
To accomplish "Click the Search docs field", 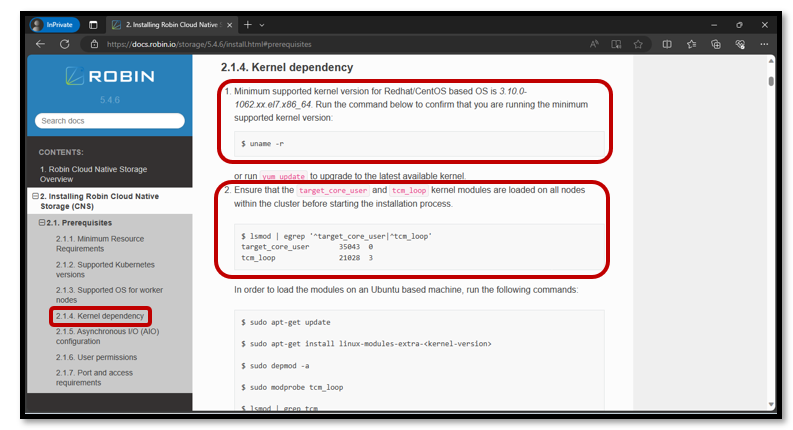I will tap(110, 121).
